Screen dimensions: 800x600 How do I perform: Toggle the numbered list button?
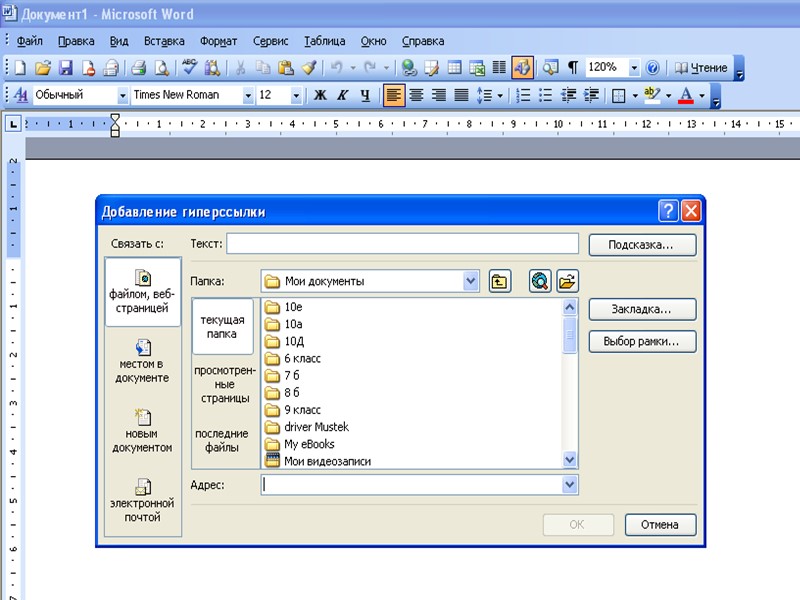click(523, 95)
